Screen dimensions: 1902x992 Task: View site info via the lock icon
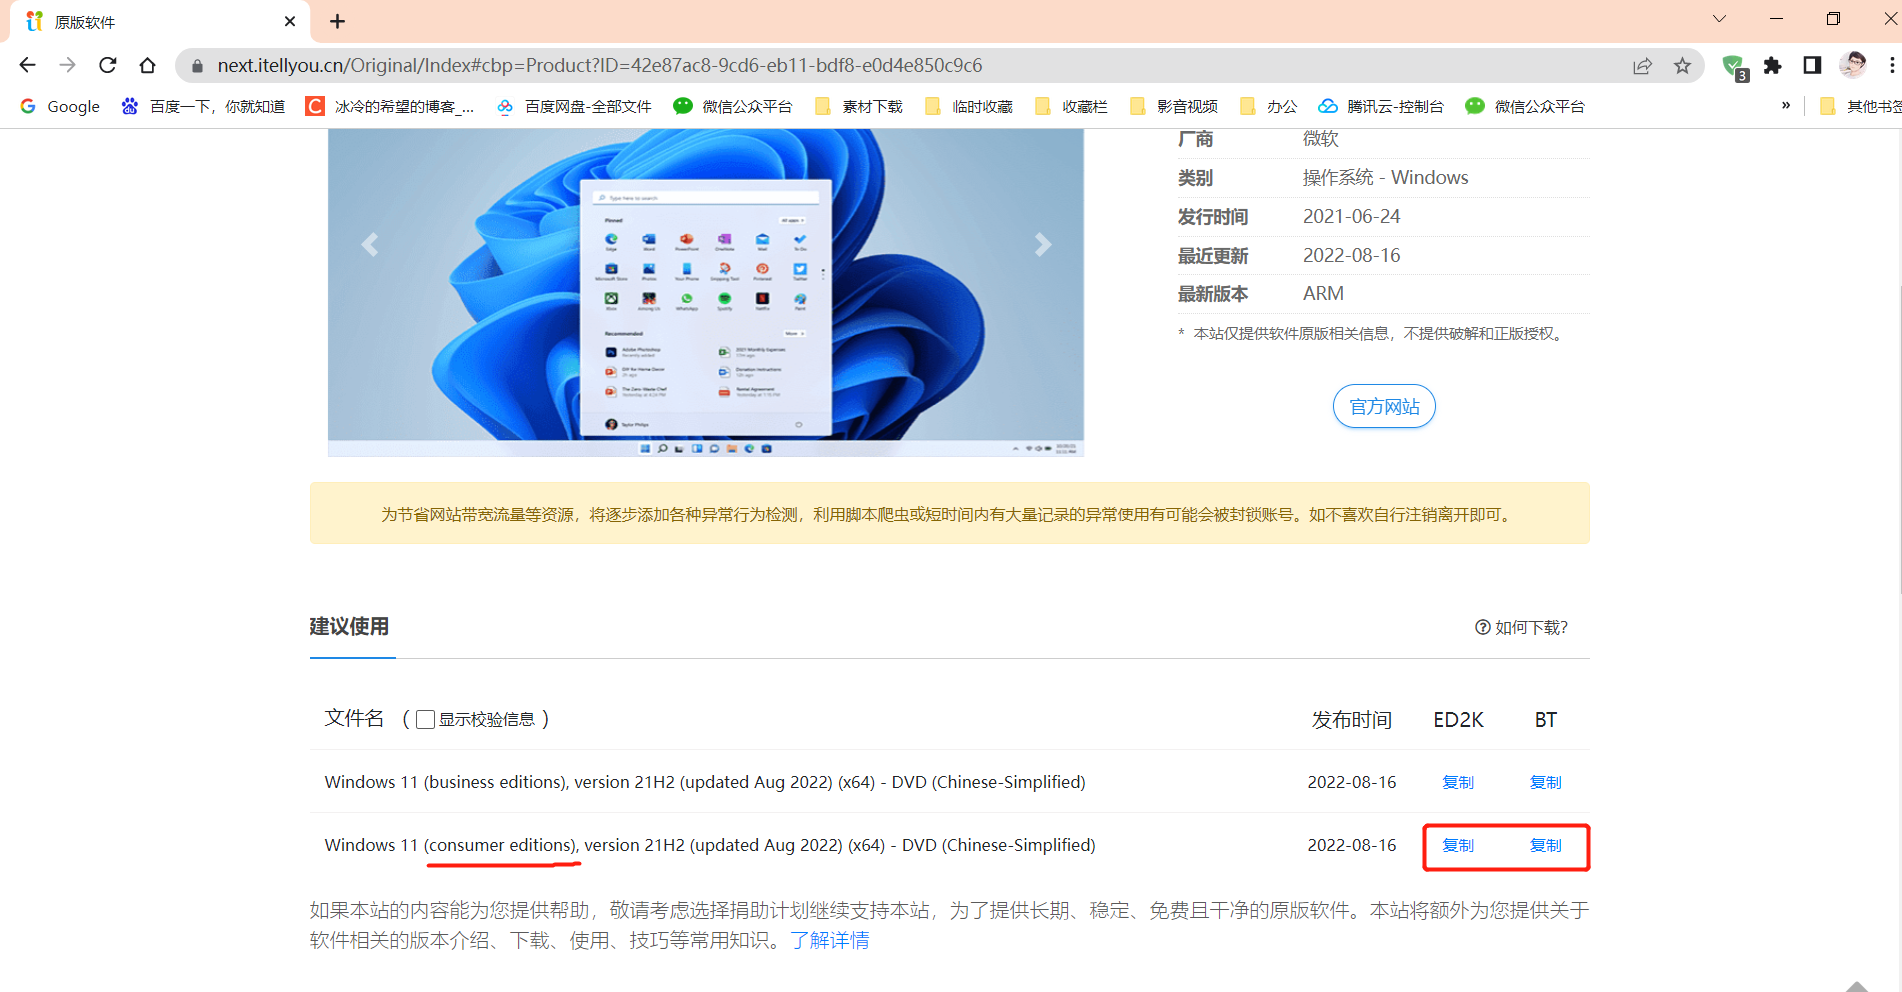[197, 66]
